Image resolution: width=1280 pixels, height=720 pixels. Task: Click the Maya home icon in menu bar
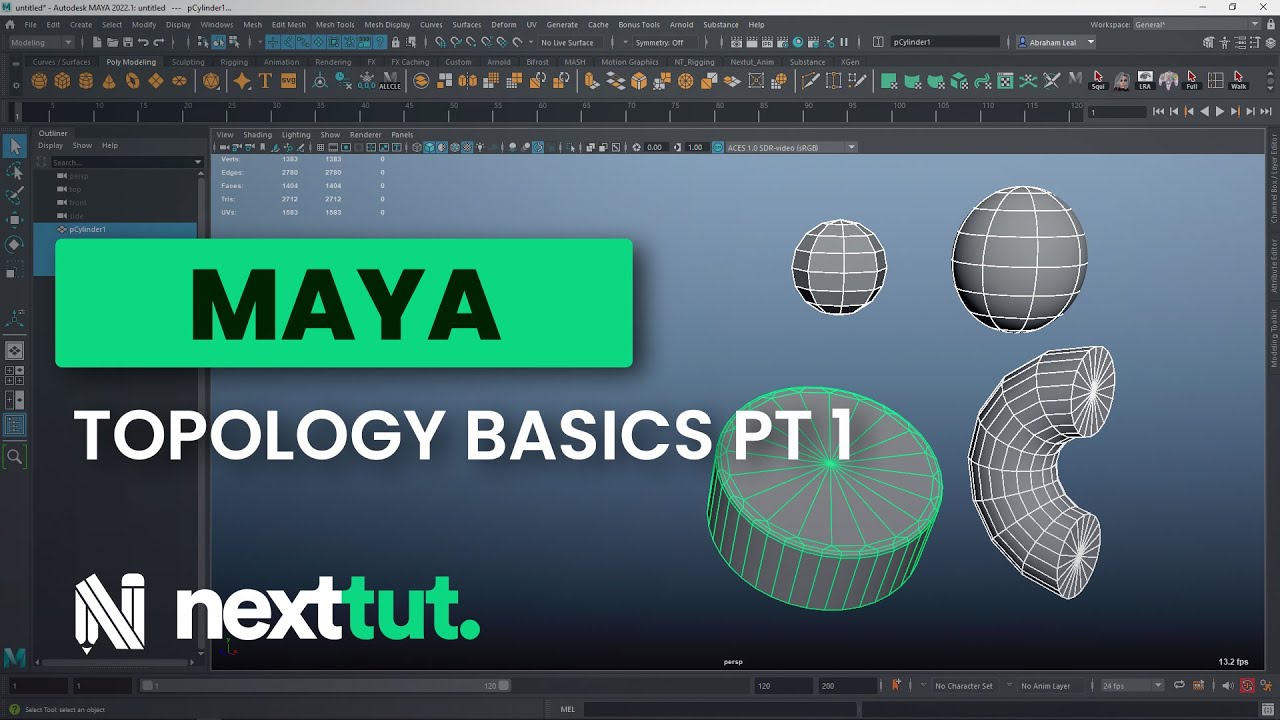click(x=10, y=24)
